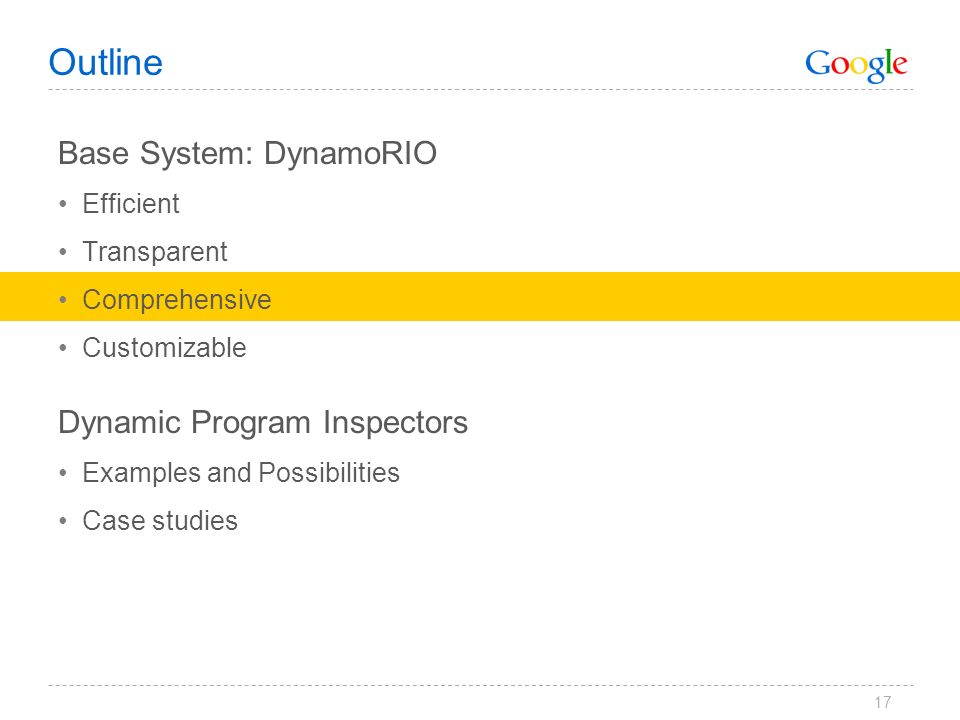960x720 pixels.
Task: Select the Transparent bullet text
Action: click(155, 252)
